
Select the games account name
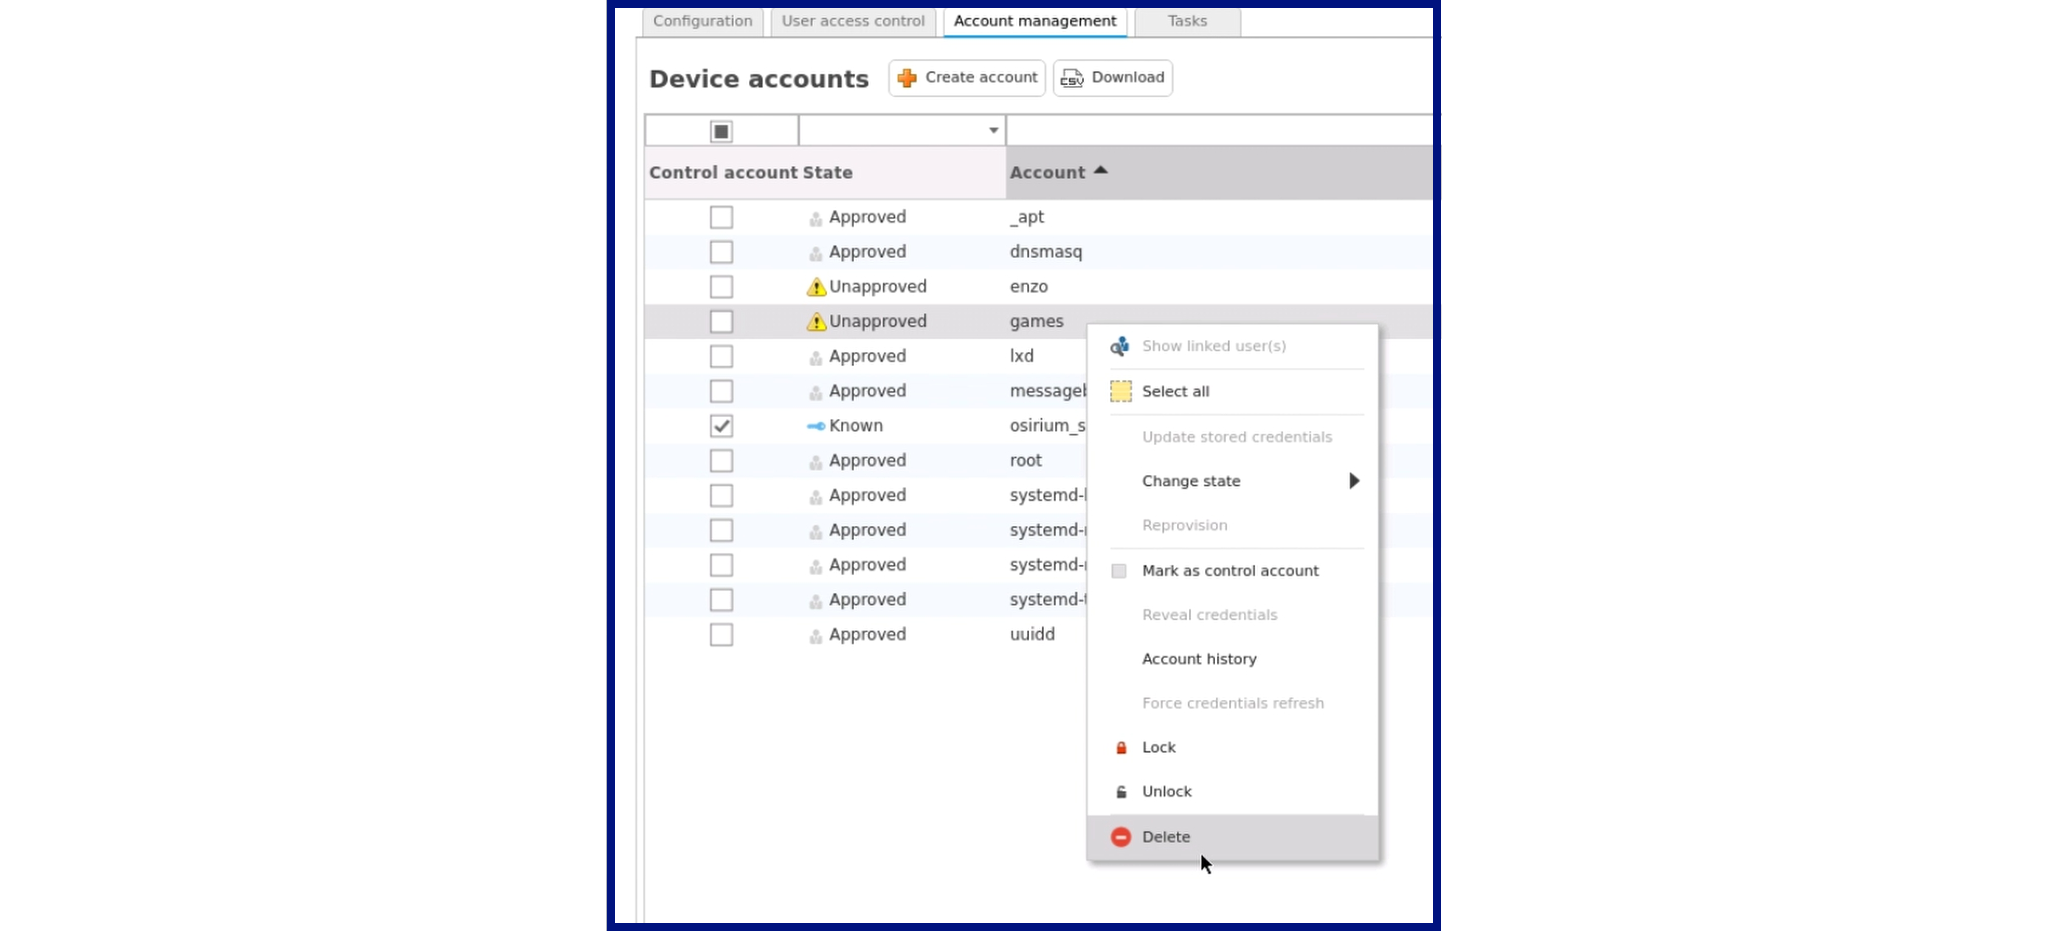[x=1037, y=322]
